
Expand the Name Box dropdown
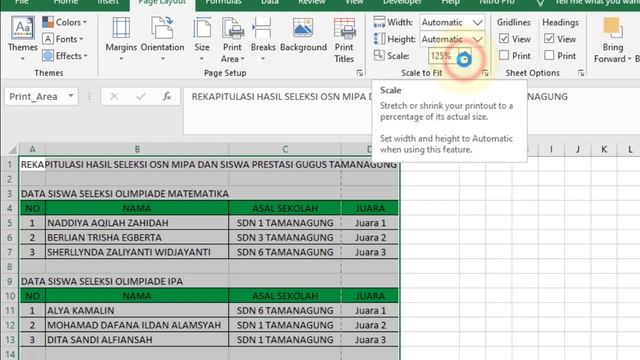pos(71,96)
